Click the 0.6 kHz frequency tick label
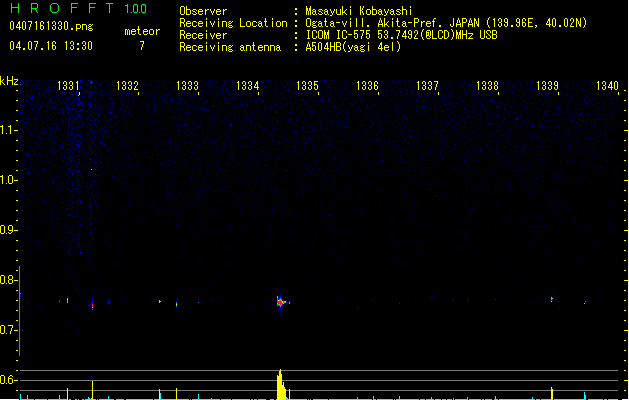This screenshot has height=400, width=629. point(8,380)
